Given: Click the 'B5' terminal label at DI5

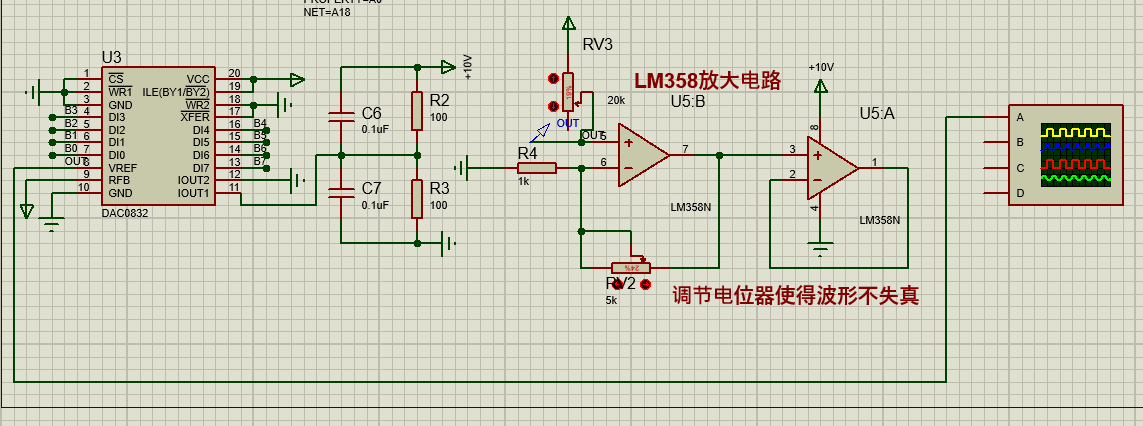Looking at the screenshot, I should (x=260, y=135).
